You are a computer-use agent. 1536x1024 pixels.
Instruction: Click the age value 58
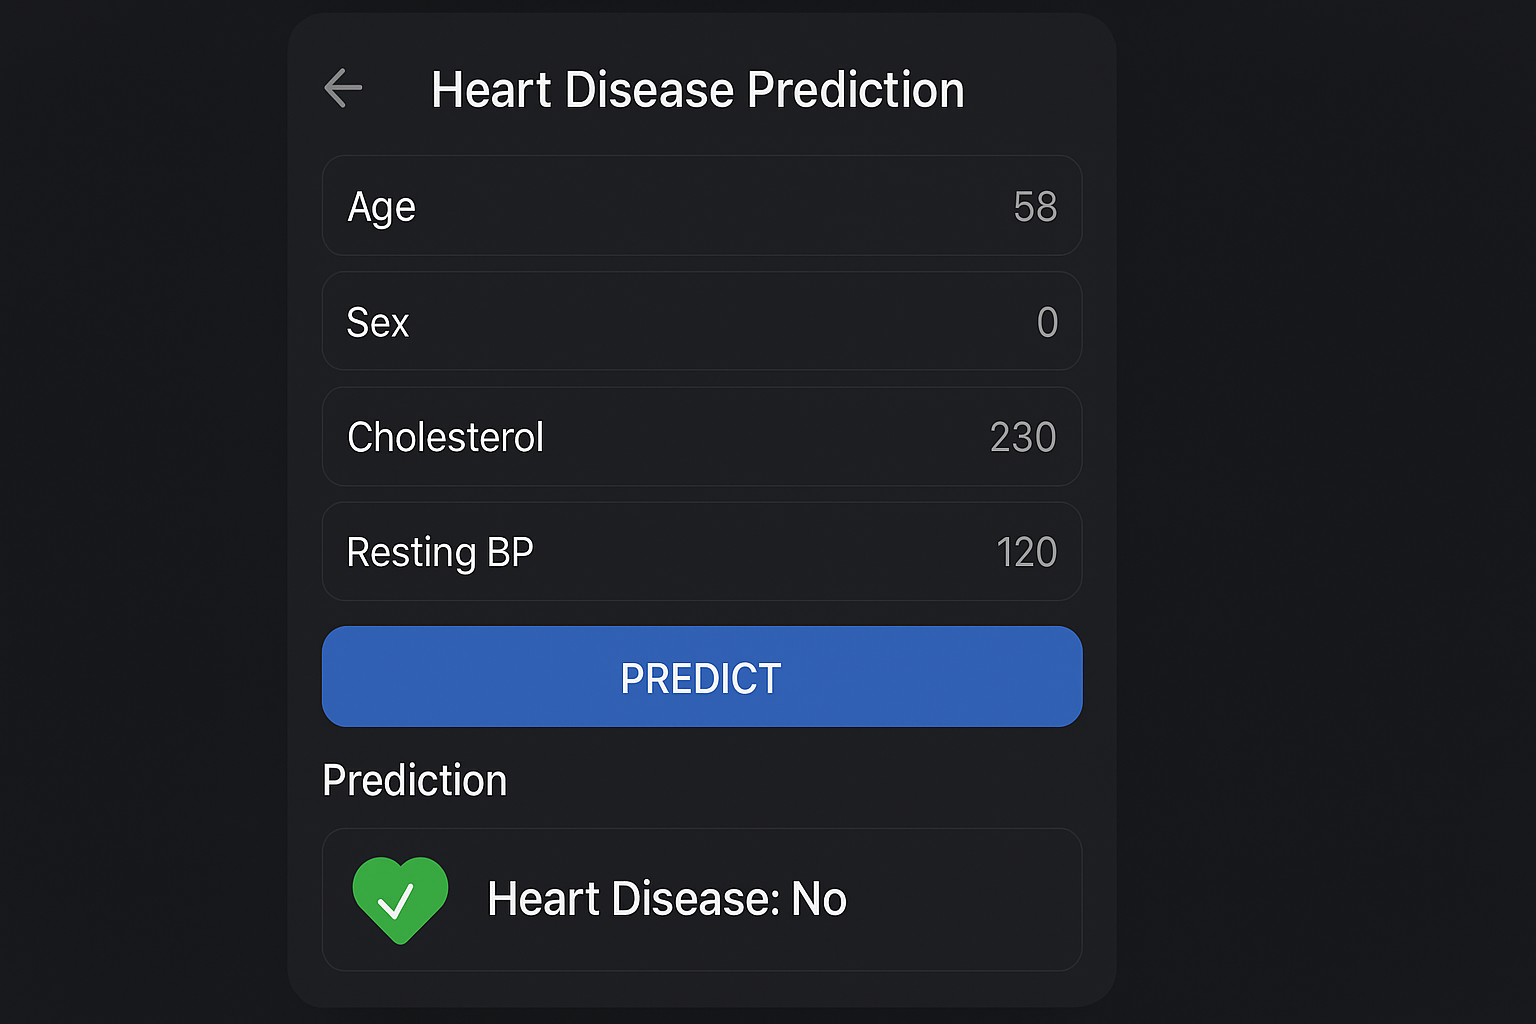click(1035, 207)
